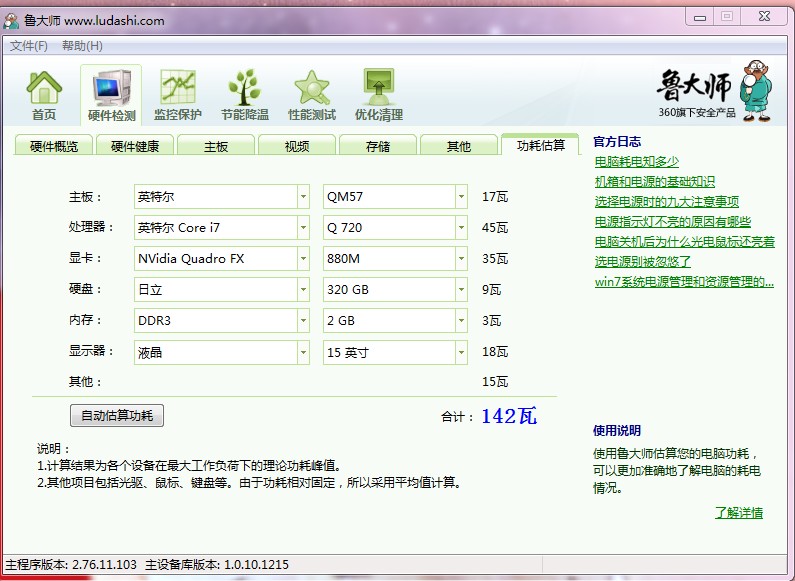The image size is (795, 581).
Task: Click the 45瓦 processor power value
Action: tap(495, 228)
